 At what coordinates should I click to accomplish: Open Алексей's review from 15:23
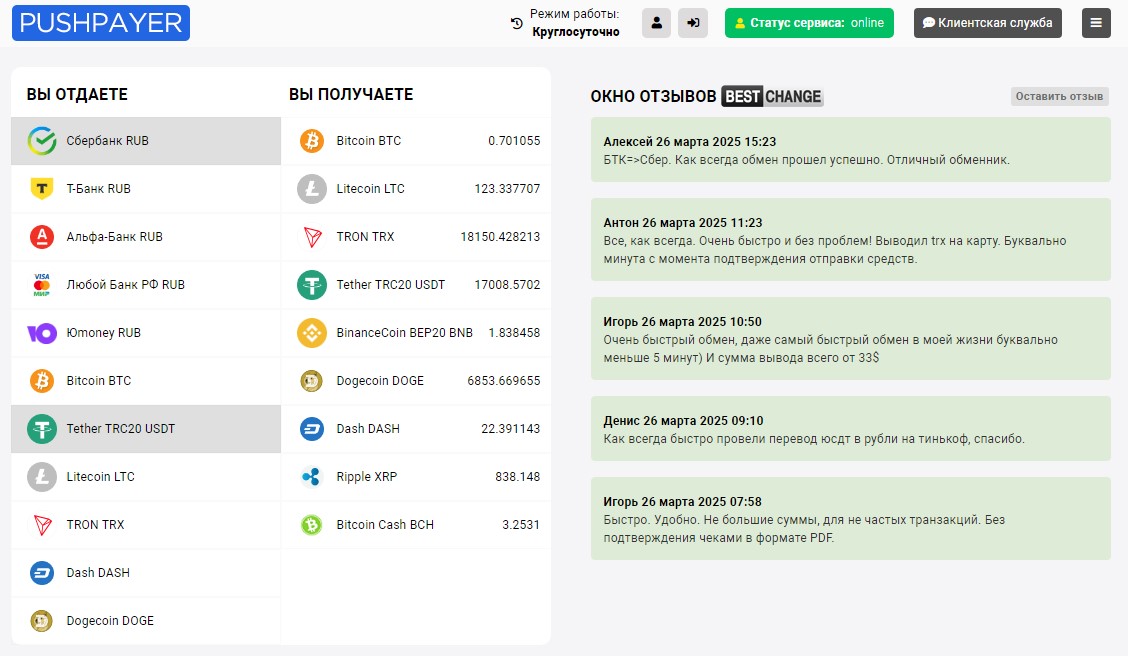tap(850, 150)
